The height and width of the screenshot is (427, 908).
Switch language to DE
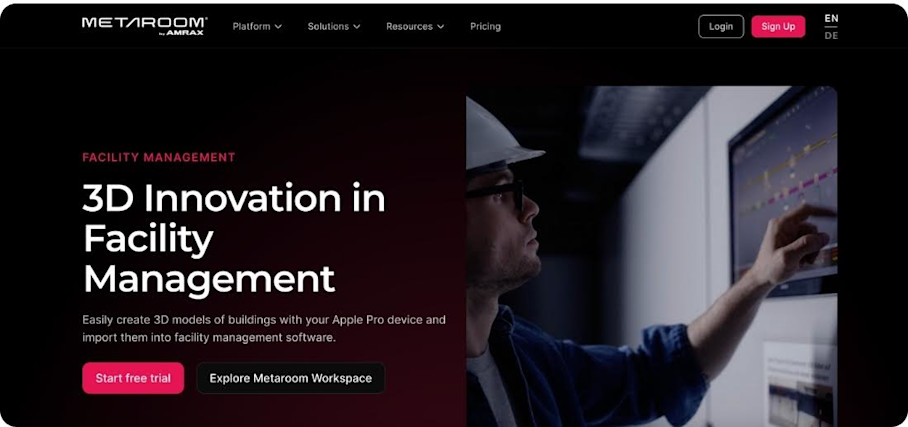[x=831, y=35]
